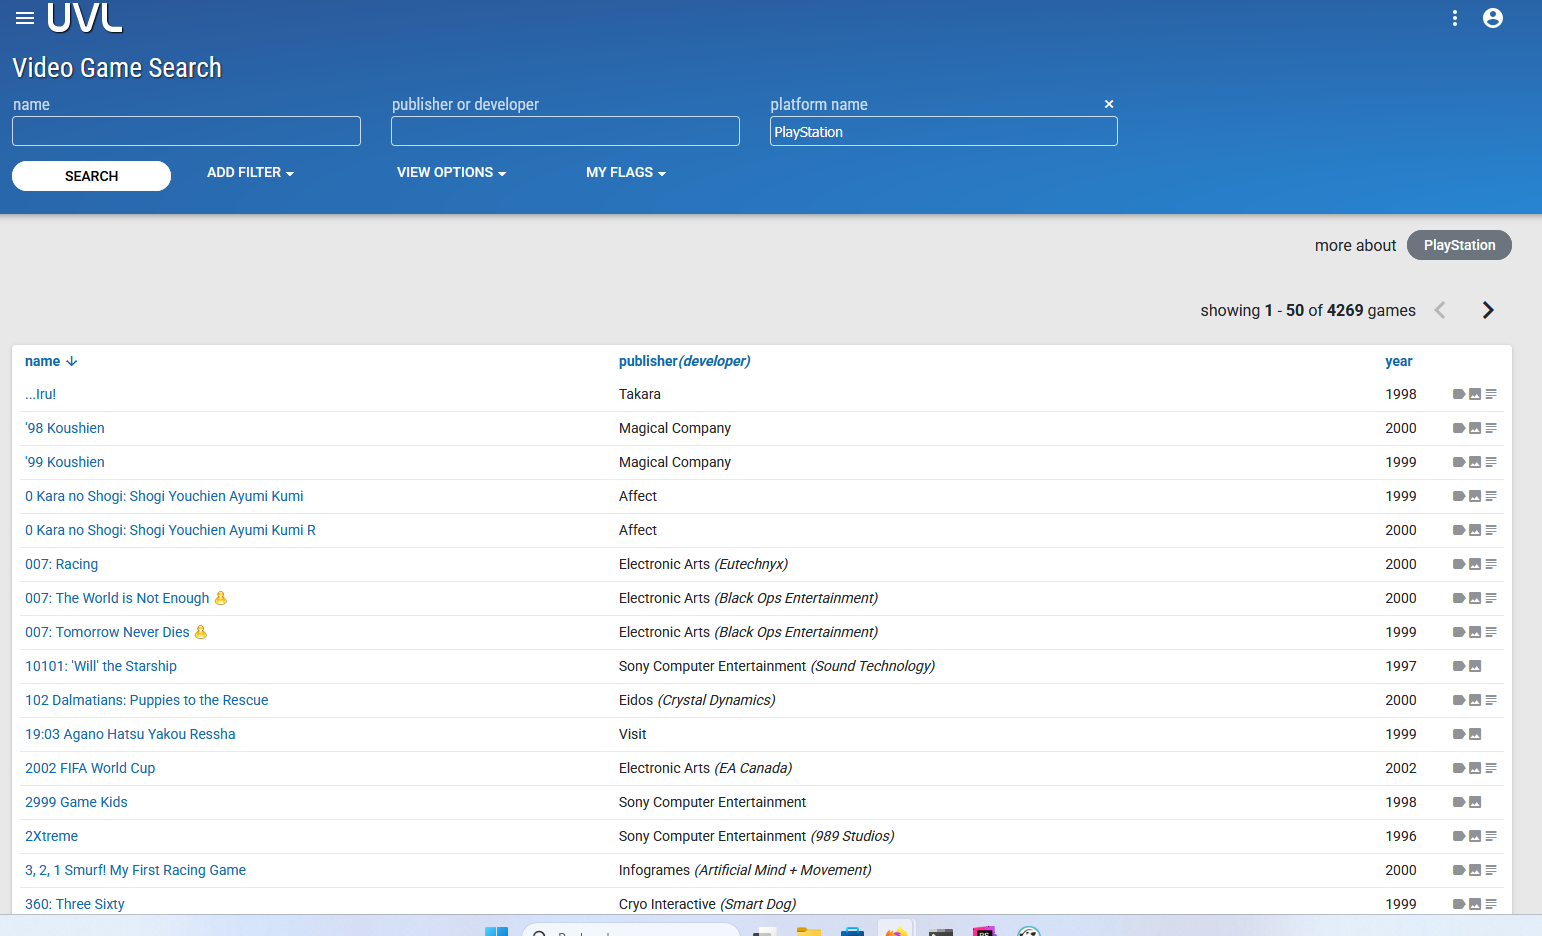This screenshot has width=1542, height=936.
Task: Click the year 2002 in the FIFA World Cup row
Action: pyautogui.click(x=1401, y=768)
